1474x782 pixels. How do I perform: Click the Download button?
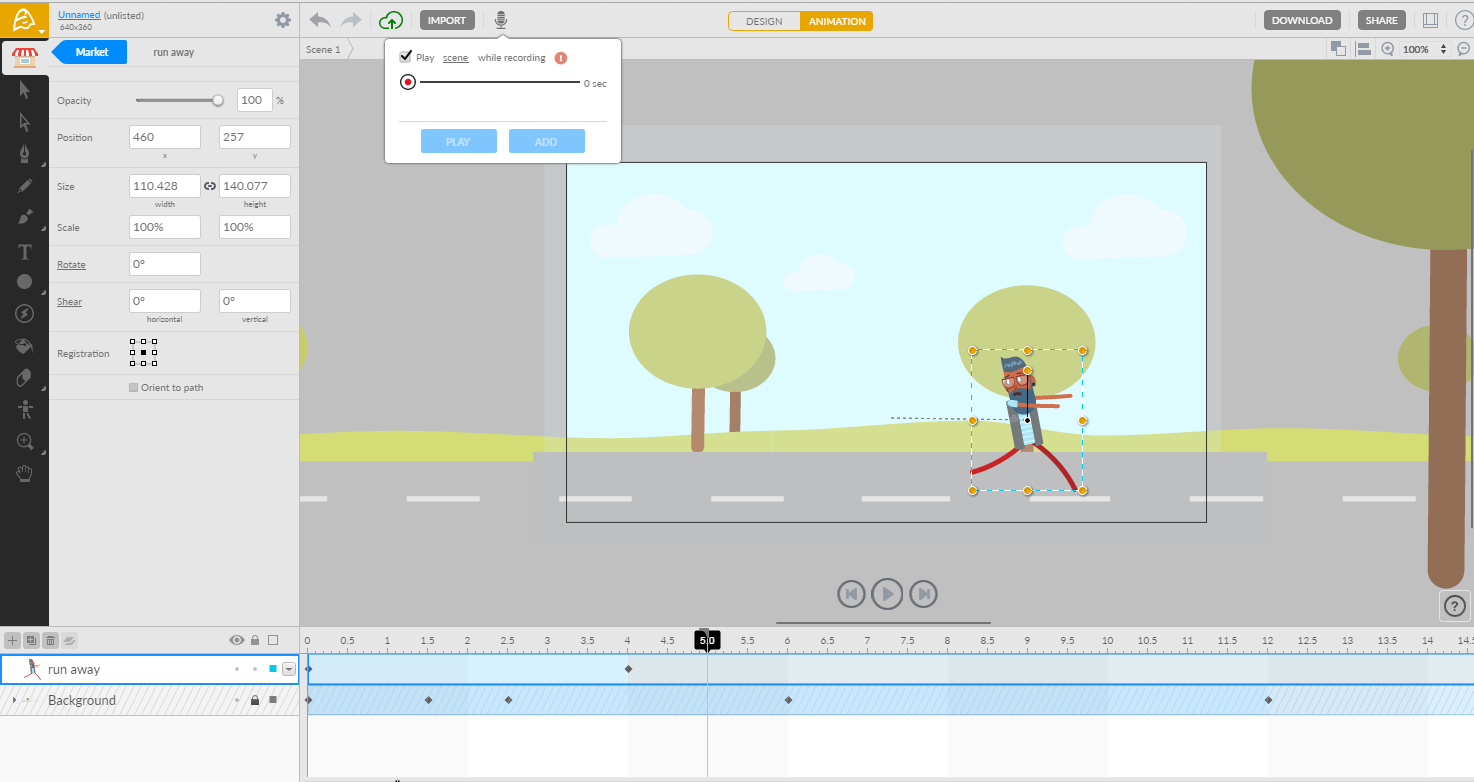click(x=1302, y=20)
